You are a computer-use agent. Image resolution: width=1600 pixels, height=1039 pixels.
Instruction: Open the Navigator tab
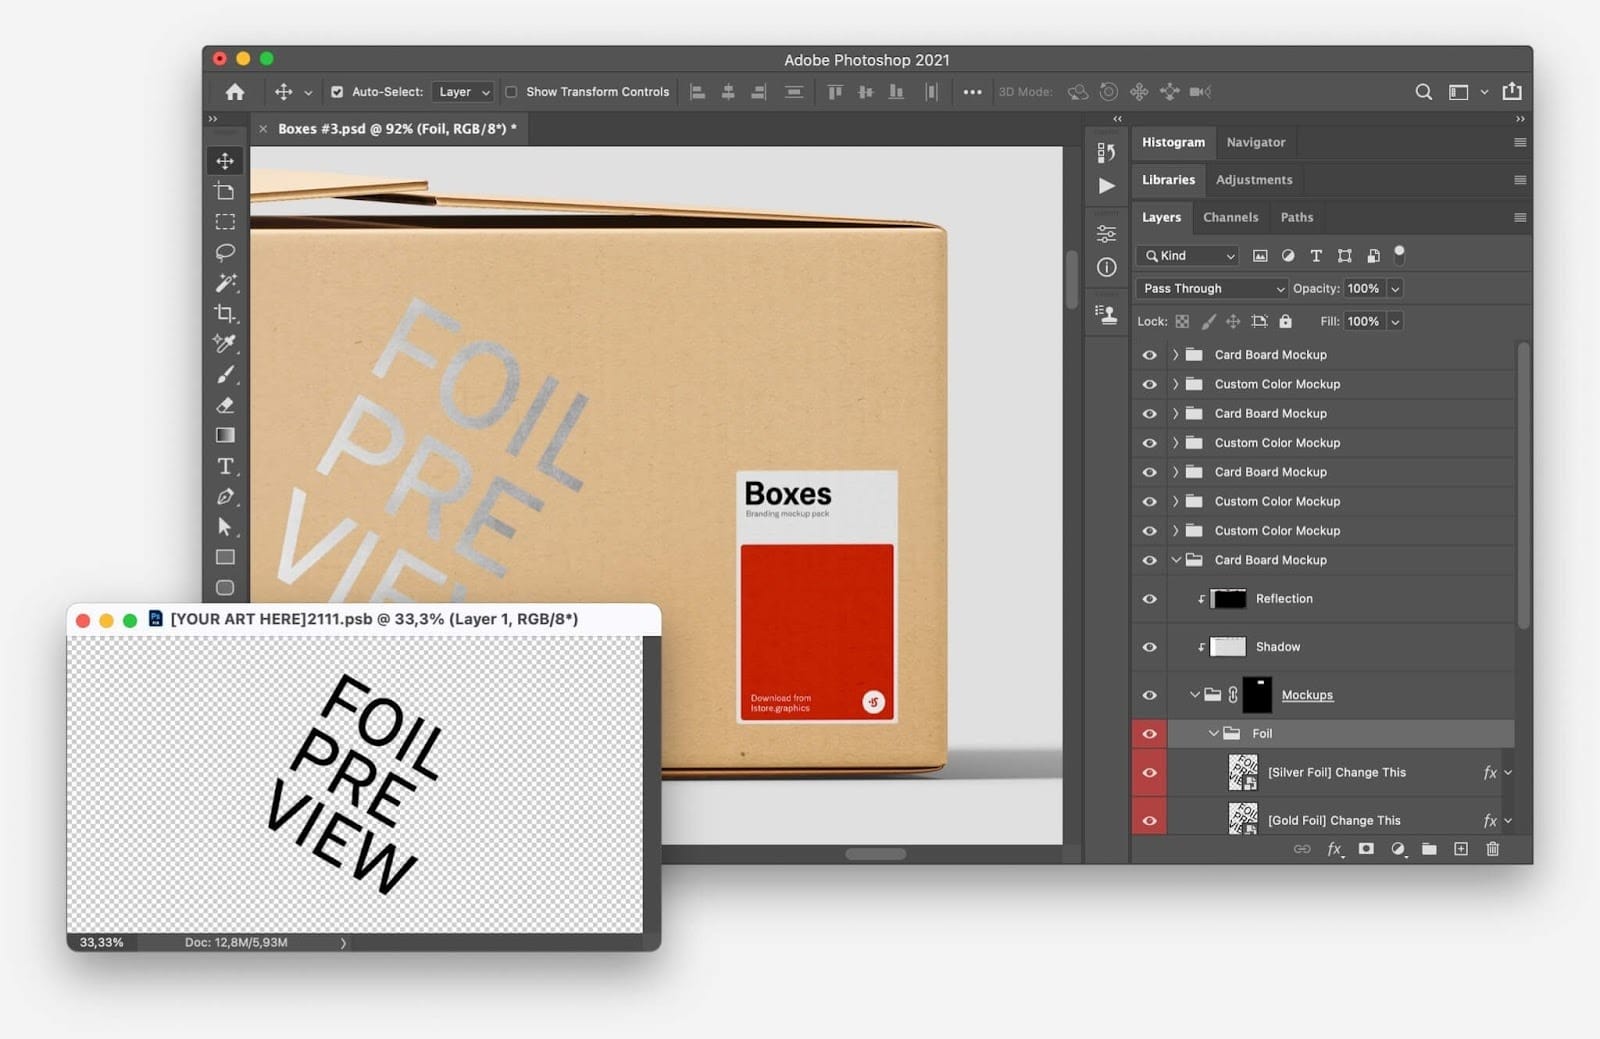pos(1256,142)
